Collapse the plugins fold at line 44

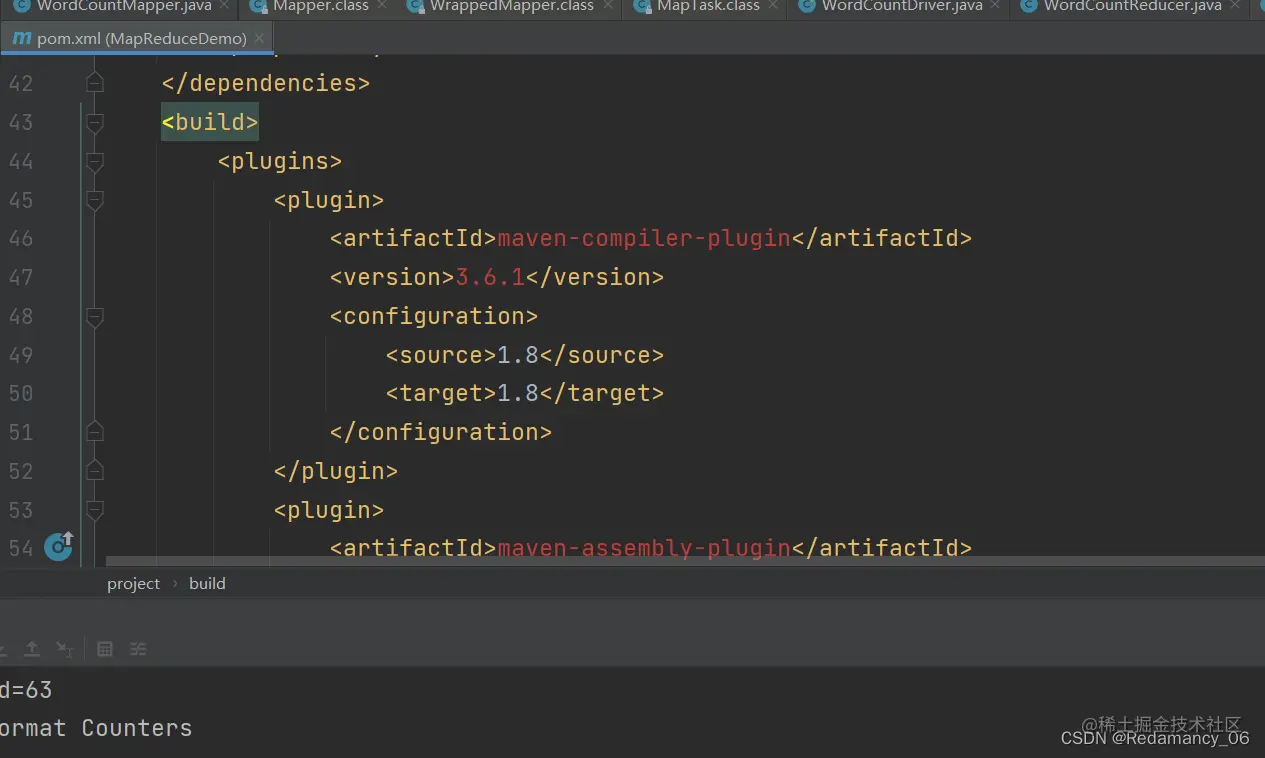click(x=95, y=161)
